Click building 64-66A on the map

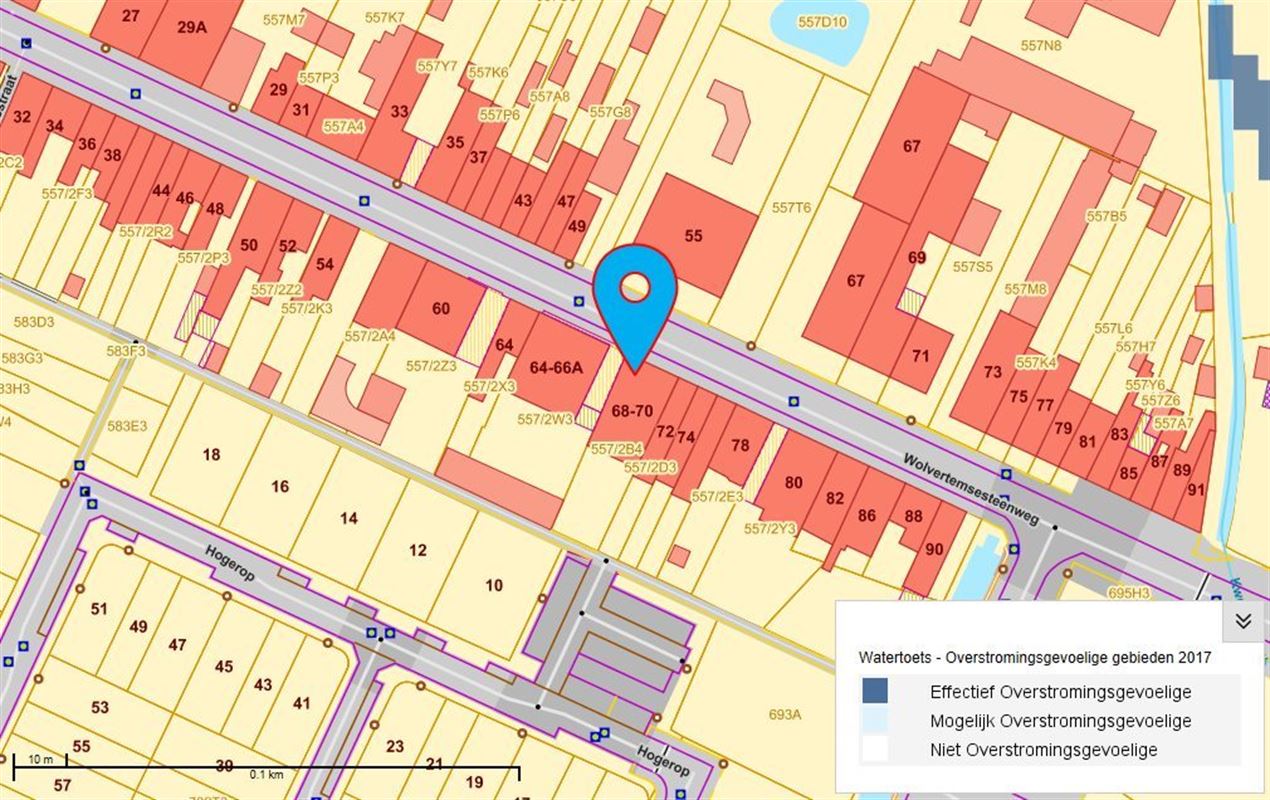click(x=555, y=367)
